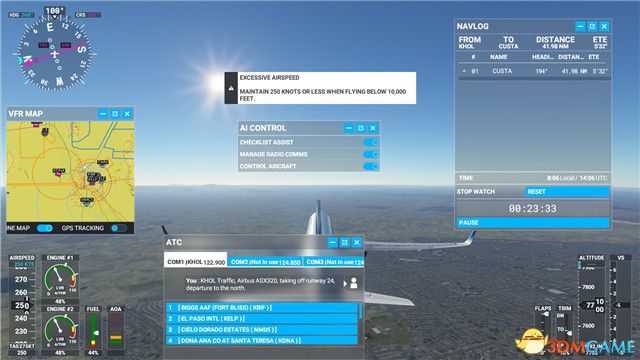Choose Dona Ana Co at Santa Teresa option
Image resolution: width=640 pixels, height=360 pixels.
click(262, 340)
